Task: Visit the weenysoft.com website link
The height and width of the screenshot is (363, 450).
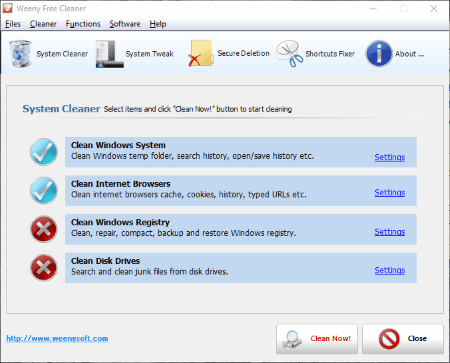Action: [57, 338]
